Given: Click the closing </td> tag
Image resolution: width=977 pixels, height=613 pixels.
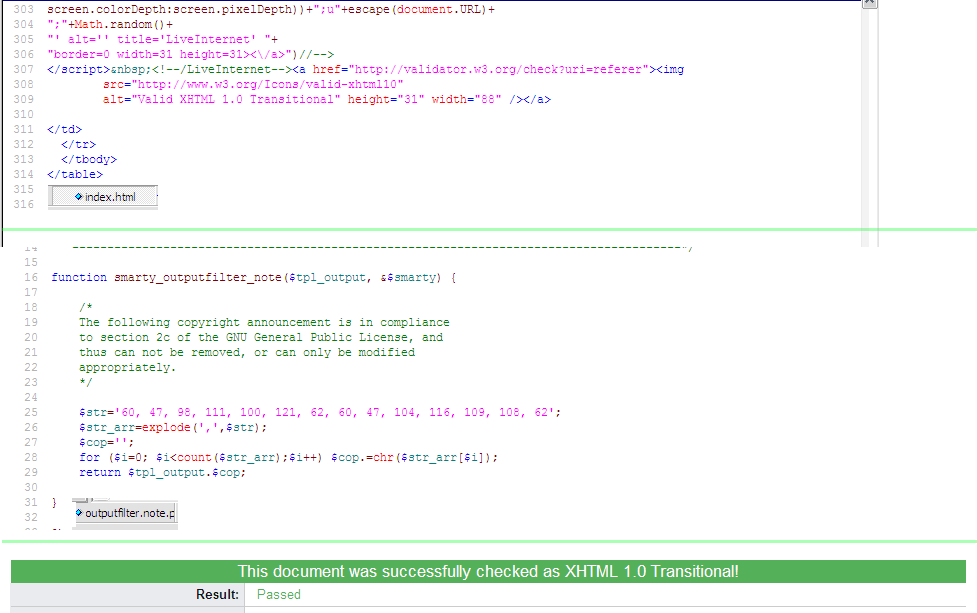Looking at the screenshot, I should tap(64, 130).
